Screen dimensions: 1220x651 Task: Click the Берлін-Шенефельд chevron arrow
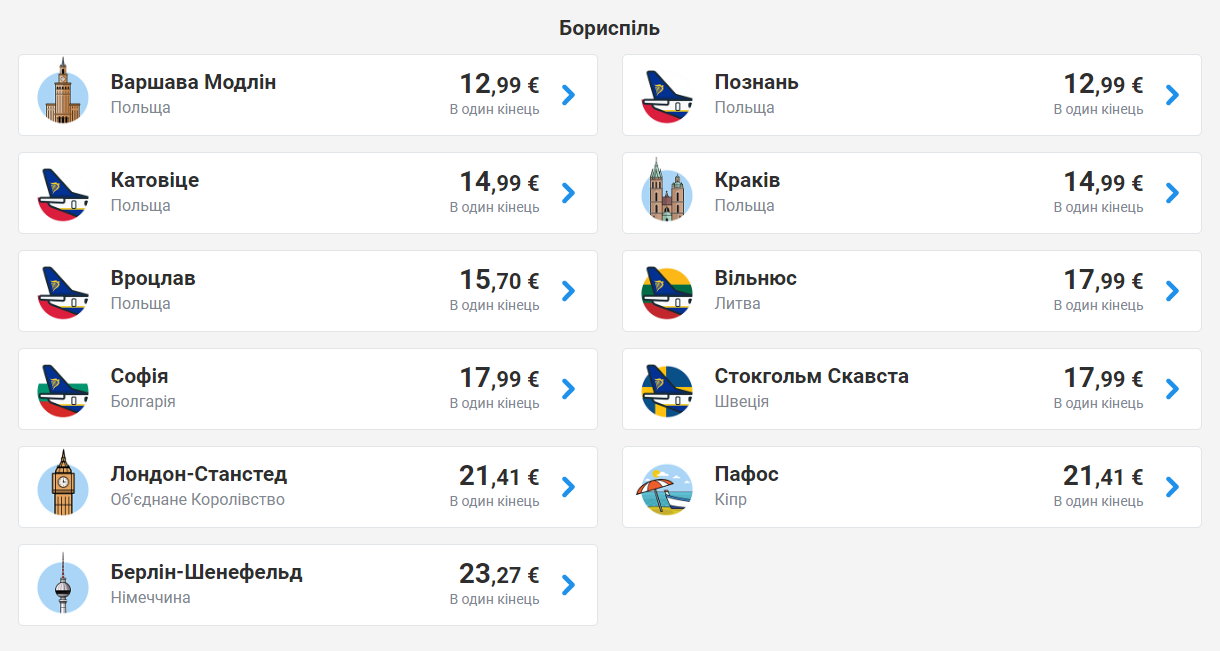coord(569,585)
